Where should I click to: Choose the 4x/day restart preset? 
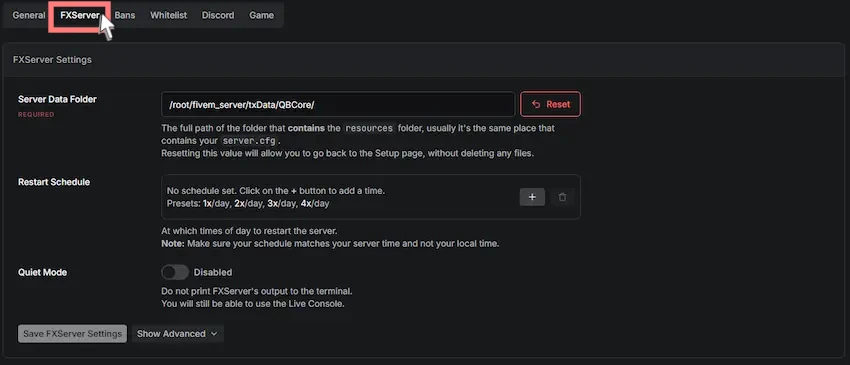tap(315, 204)
